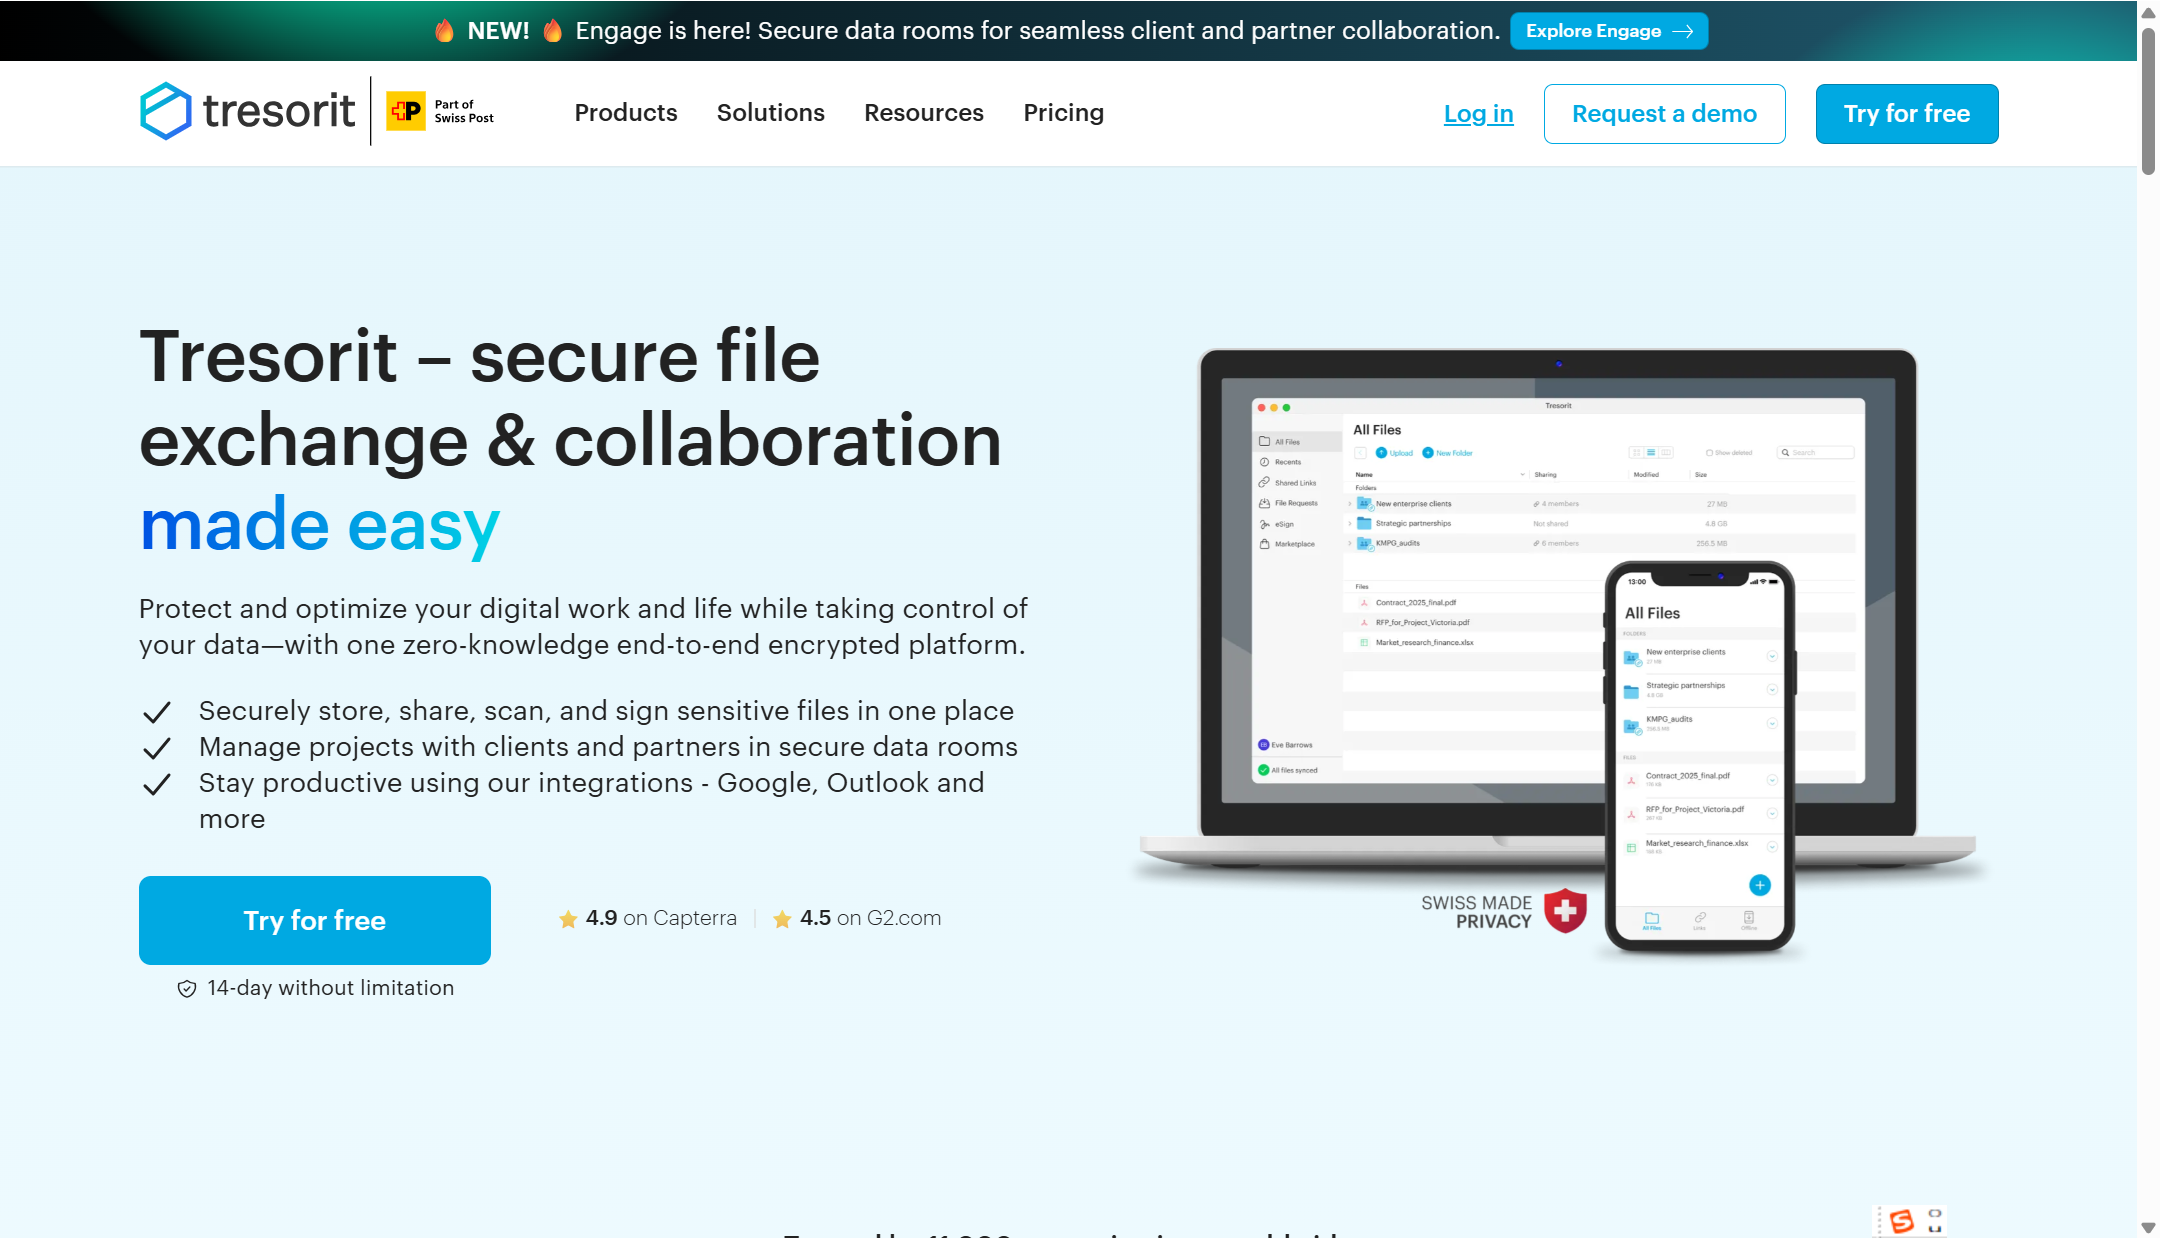Screen dimensions: 2160x1238
Task: Click the blue plus button on phone mockup
Action: pos(1759,885)
